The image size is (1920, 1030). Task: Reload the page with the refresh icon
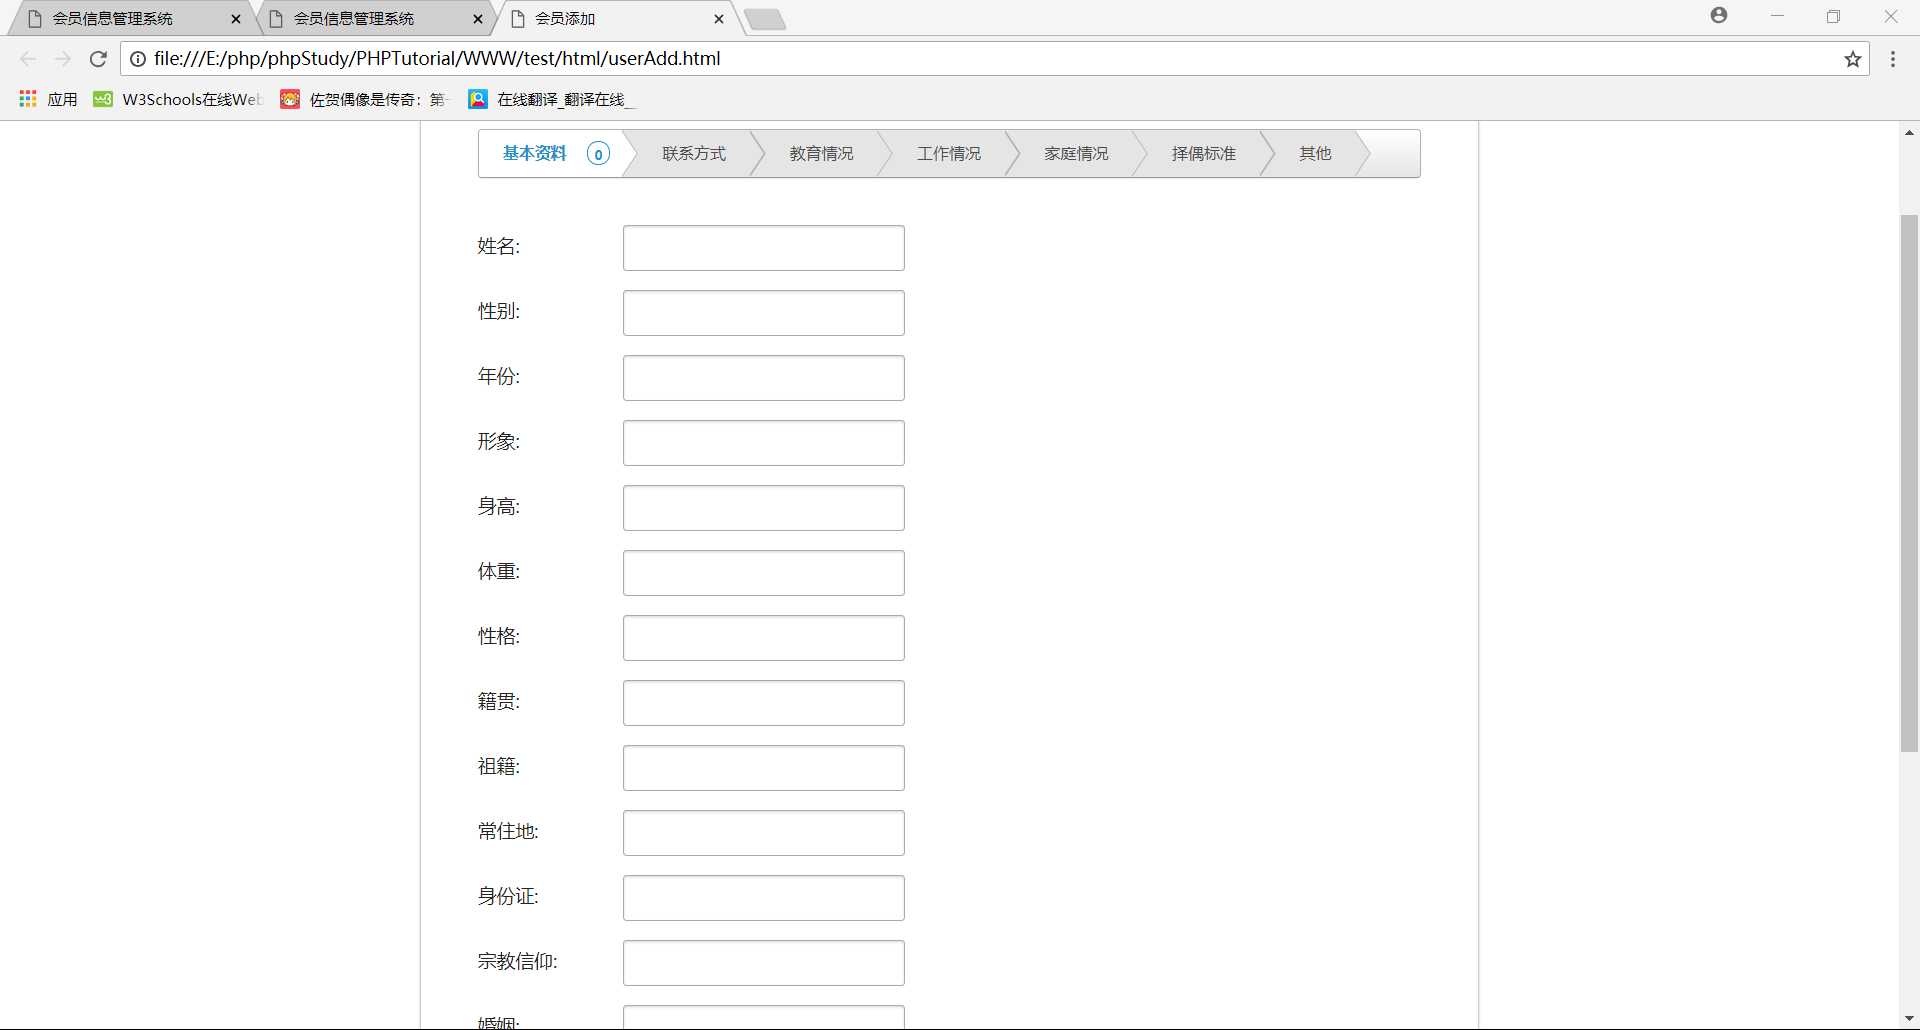pyautogui.click(x=98, y=59)
